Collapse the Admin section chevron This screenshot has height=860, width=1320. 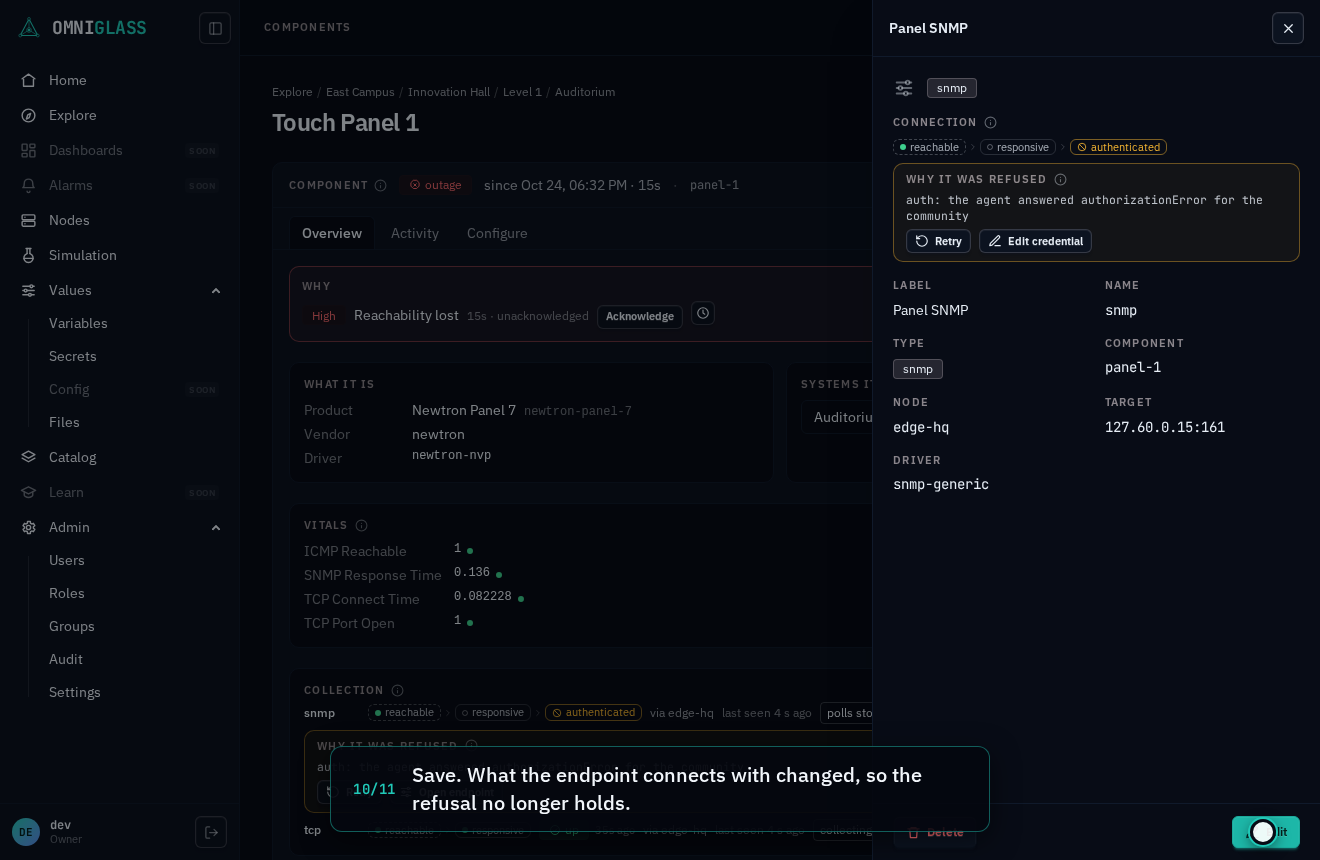(x=216, y=527)
